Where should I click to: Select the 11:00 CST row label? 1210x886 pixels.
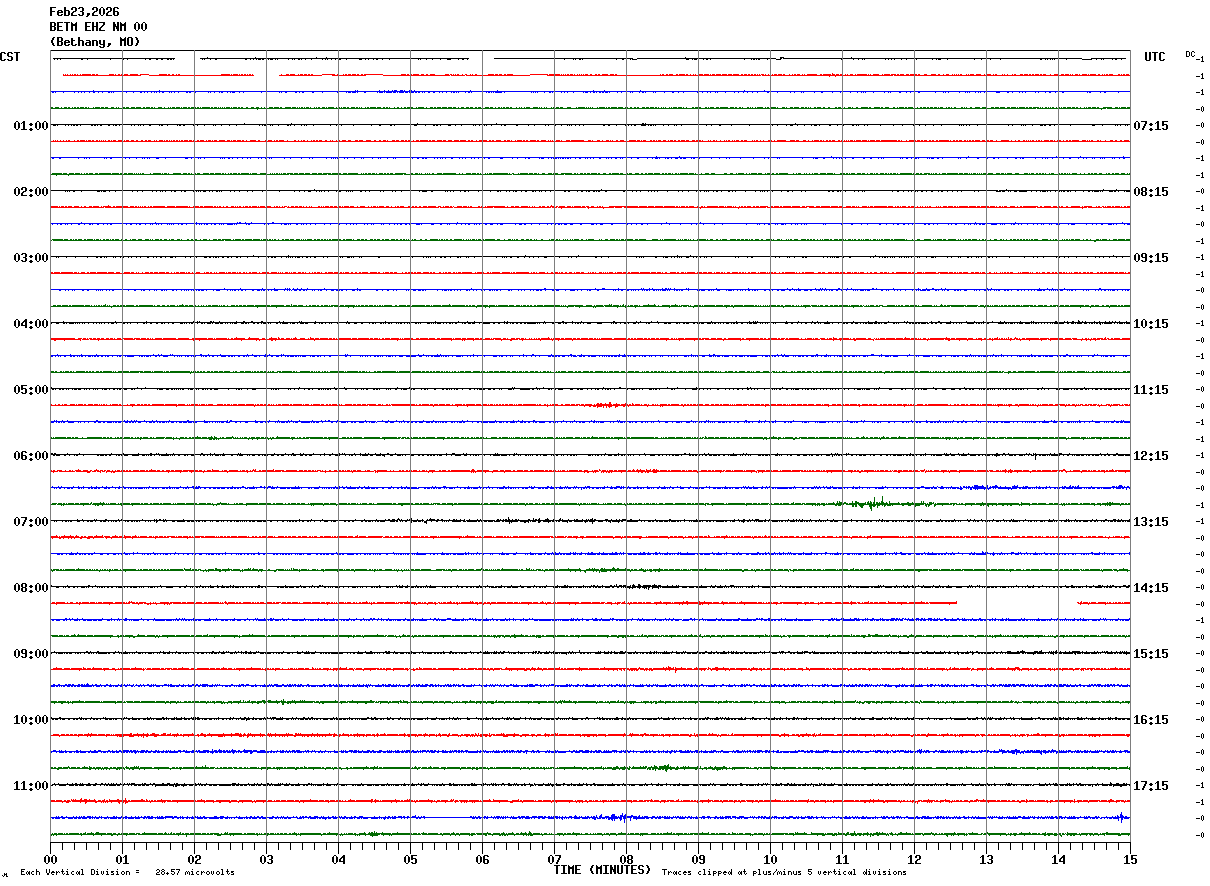[x=30, y=786]
